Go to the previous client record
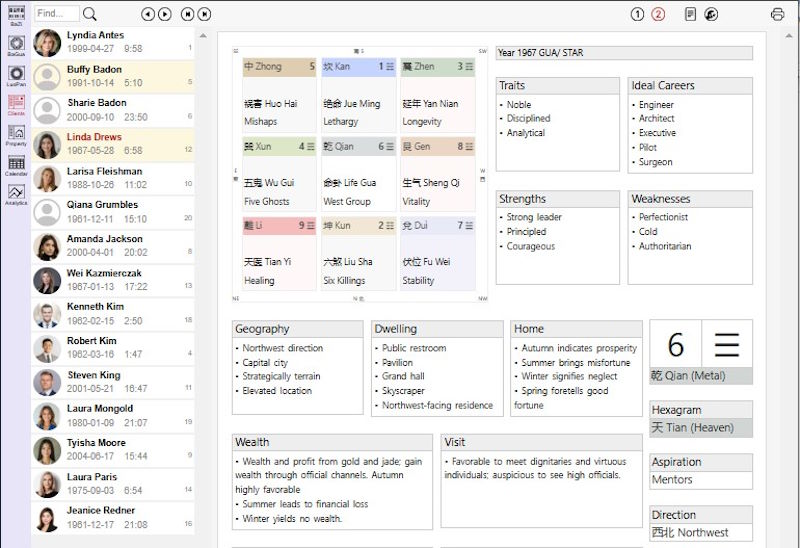The height and width of the screenshot is (548, 800). (x=148, y=14)
